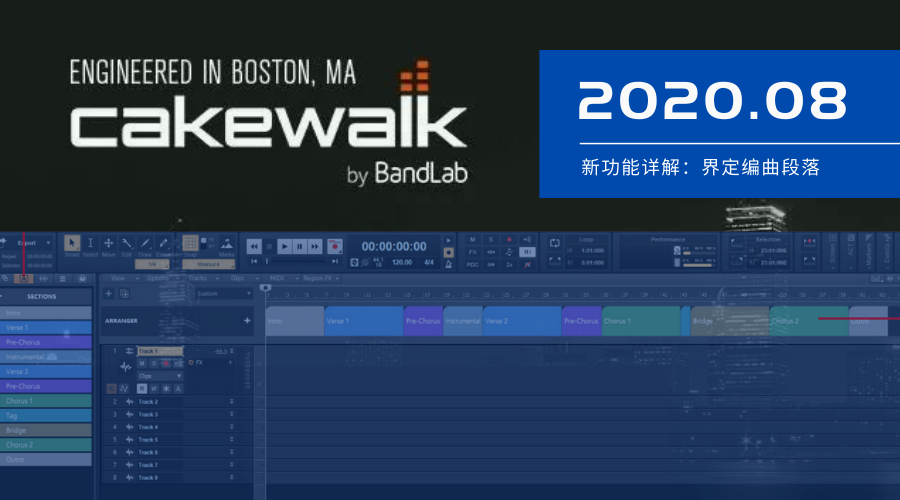This screenshot has height=500, width=900.
Task: Click Chorus 2 section on Arranger timeline
Action: (809, 321)
